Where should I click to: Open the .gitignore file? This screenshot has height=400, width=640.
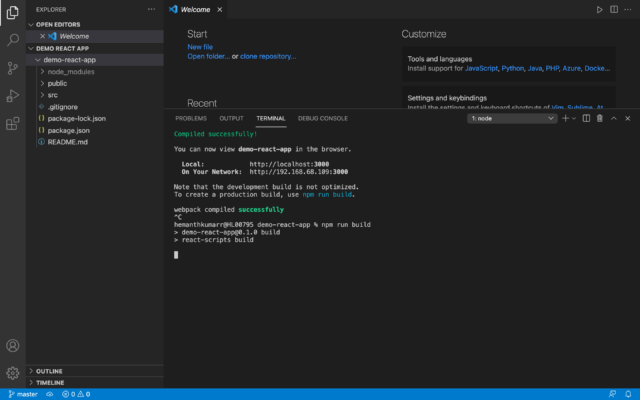[x=62, y=107]
